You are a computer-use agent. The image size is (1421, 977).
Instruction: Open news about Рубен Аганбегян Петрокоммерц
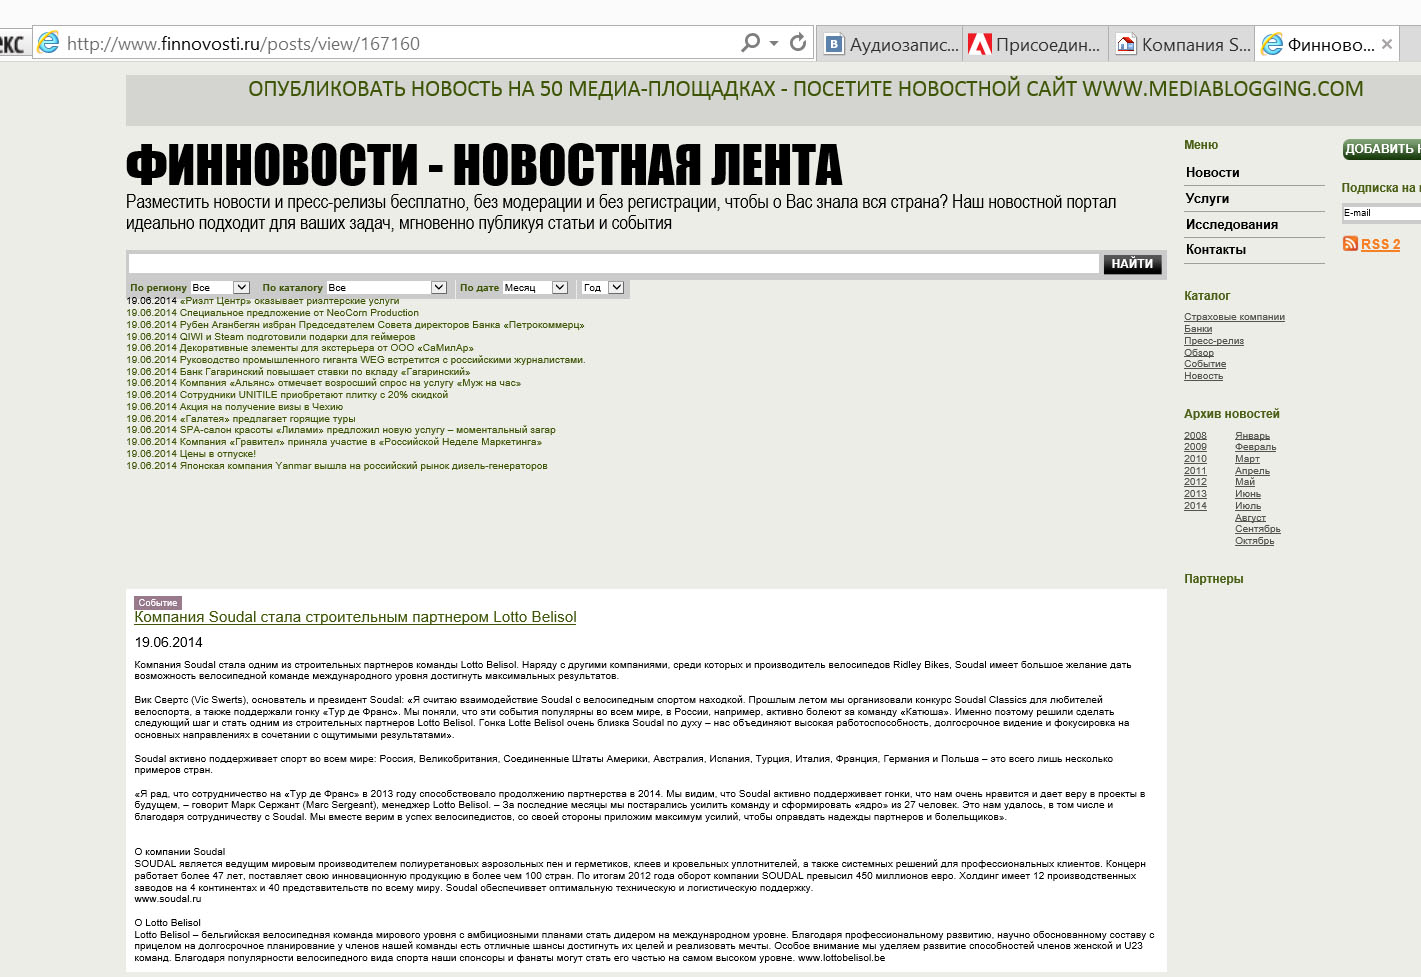(x=382, y=324)
